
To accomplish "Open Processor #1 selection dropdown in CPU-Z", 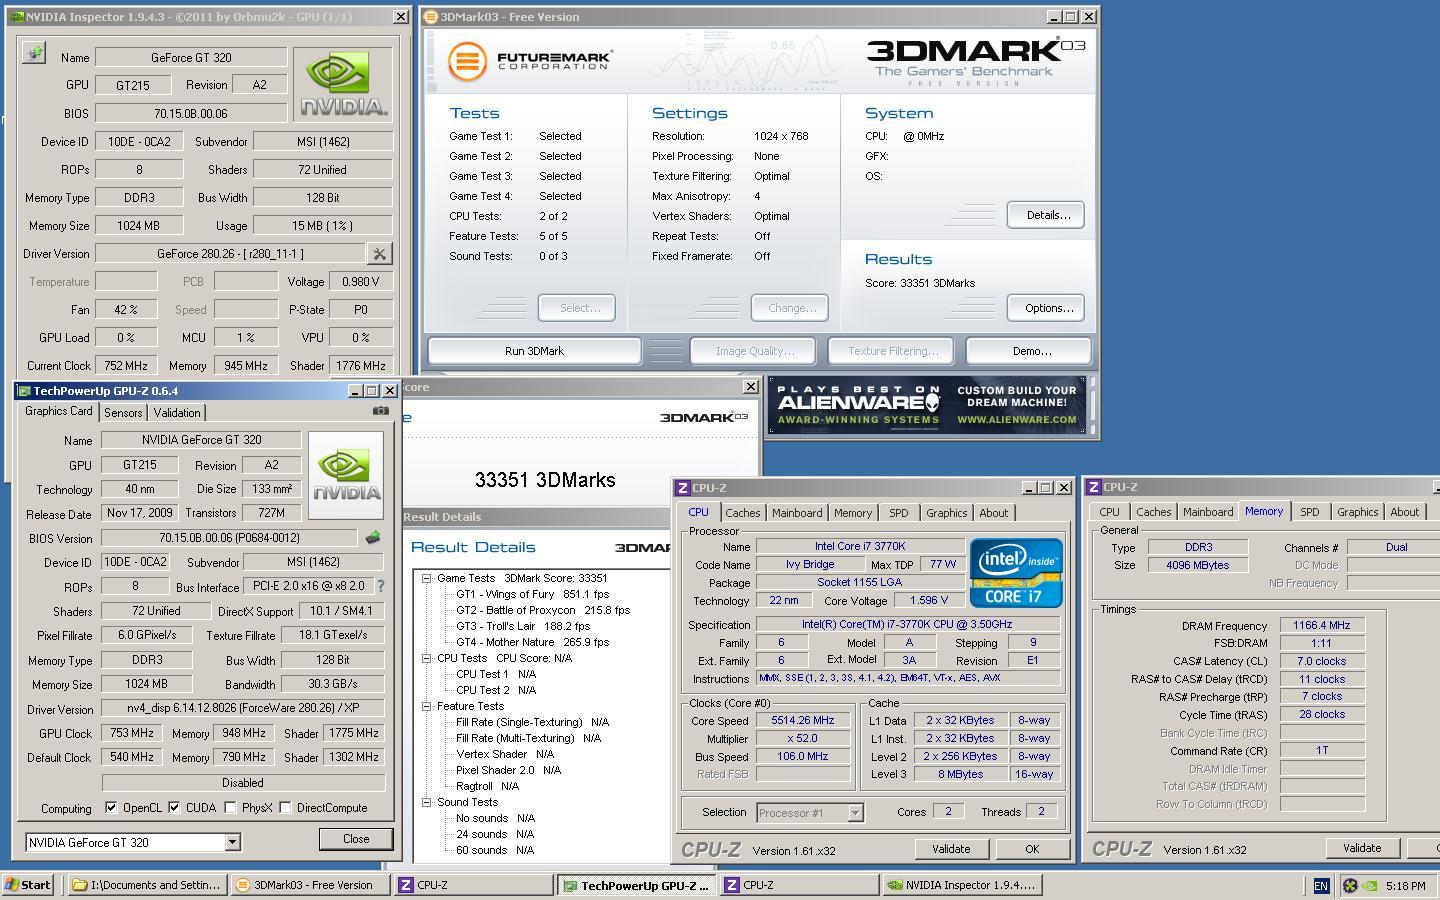I will point(855,813).
